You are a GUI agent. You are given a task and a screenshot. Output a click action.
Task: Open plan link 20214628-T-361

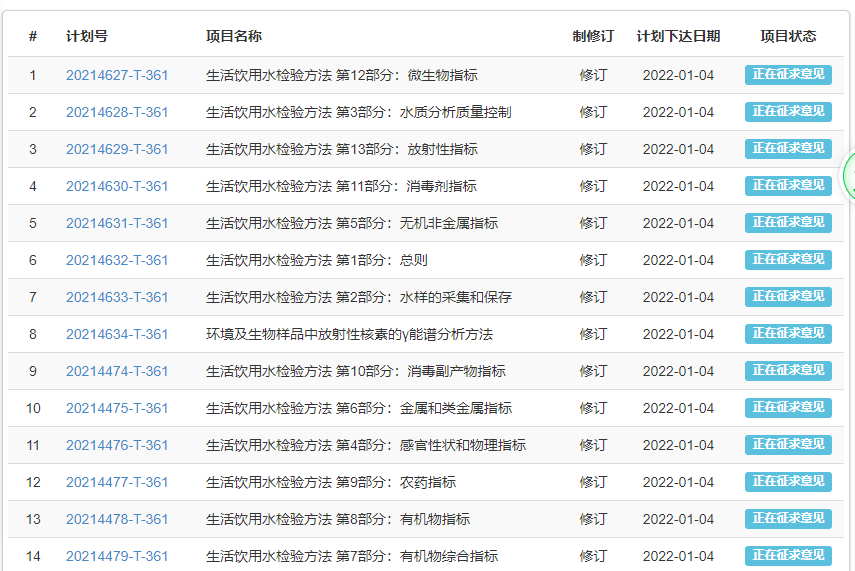point(117,112)
